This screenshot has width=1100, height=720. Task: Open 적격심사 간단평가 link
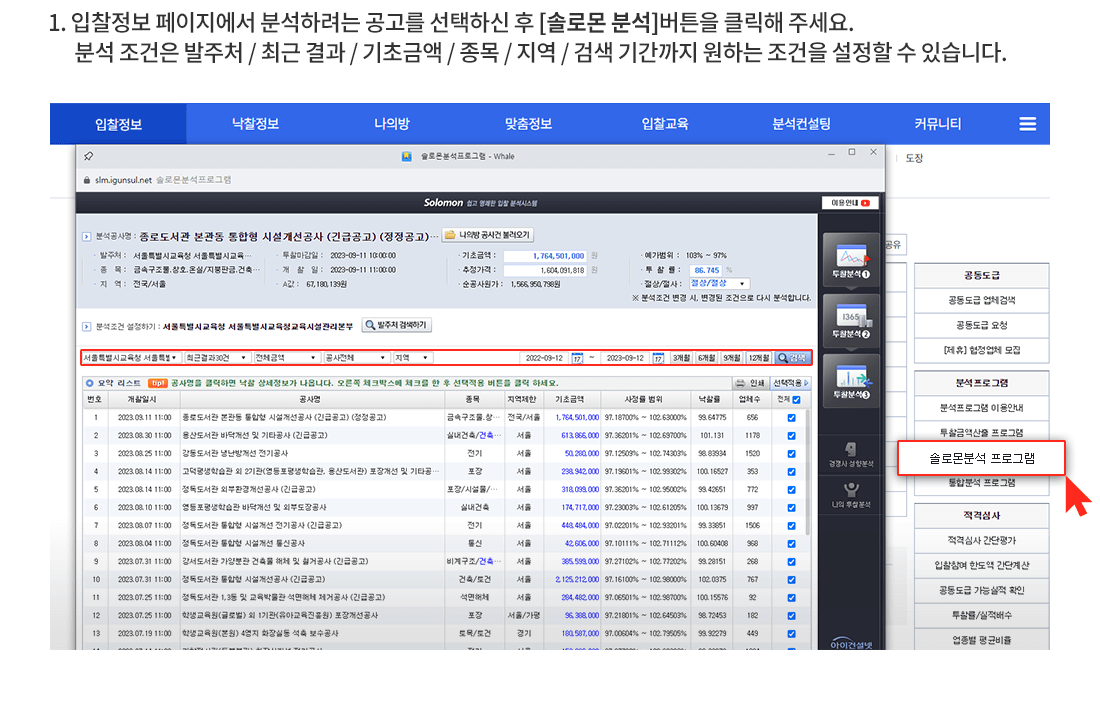click(x=981, y=540)
